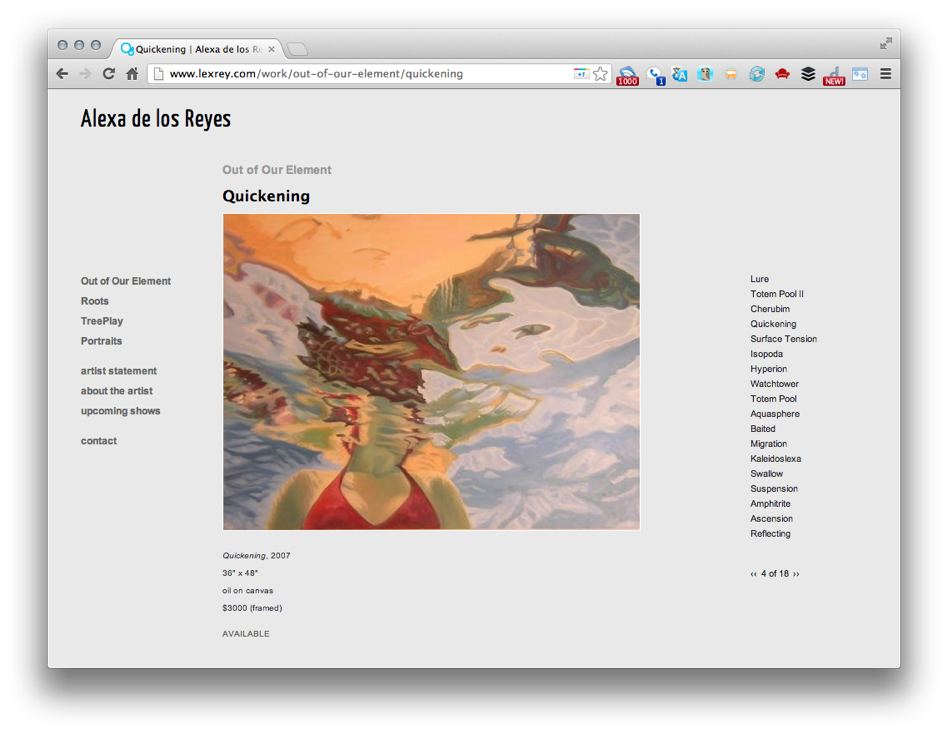The width and height of the screenshot is (948, 734).
Task: Open the feed extension with 1000 badge
Action: pyautogui.click(x=627, y=75)
